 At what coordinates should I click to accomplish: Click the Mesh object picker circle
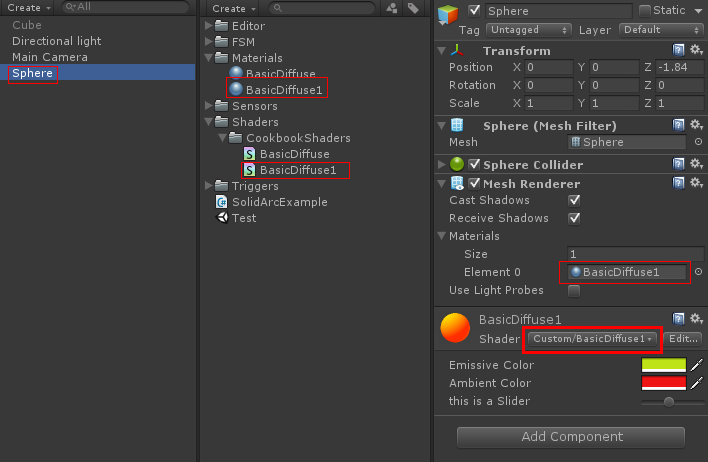click(x=698, y=142)
